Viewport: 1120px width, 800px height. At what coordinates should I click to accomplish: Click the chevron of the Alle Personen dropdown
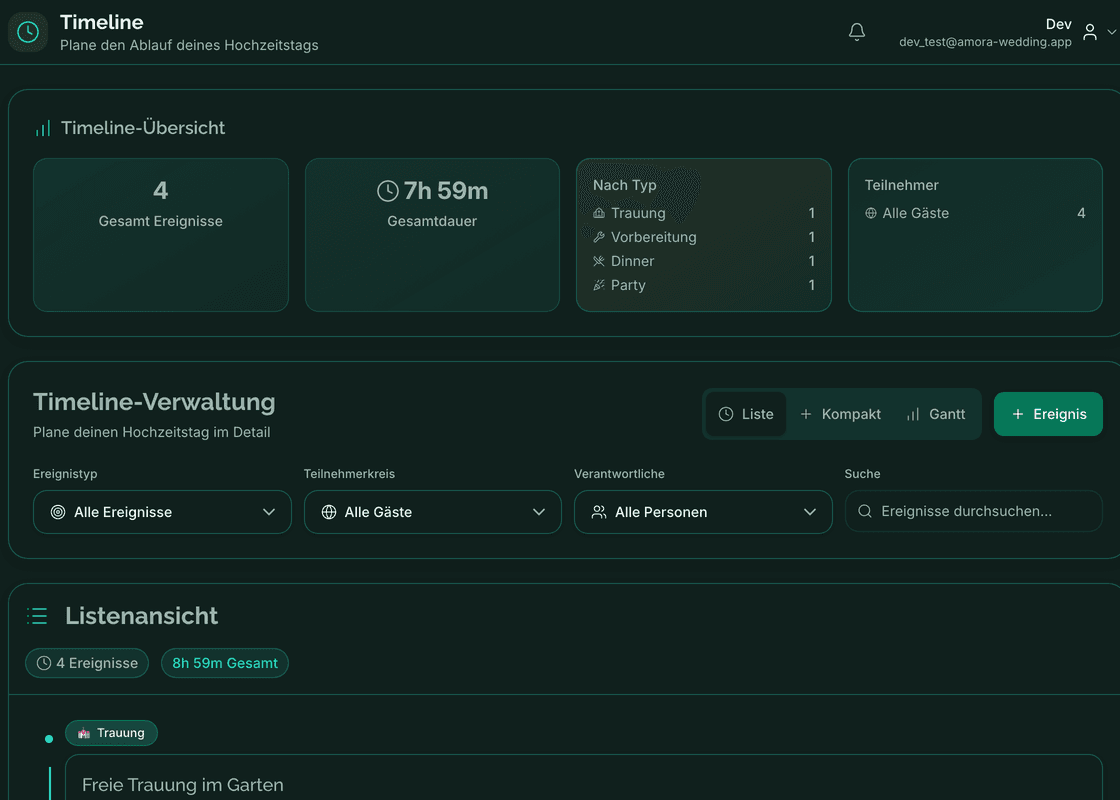pos(809,512)
